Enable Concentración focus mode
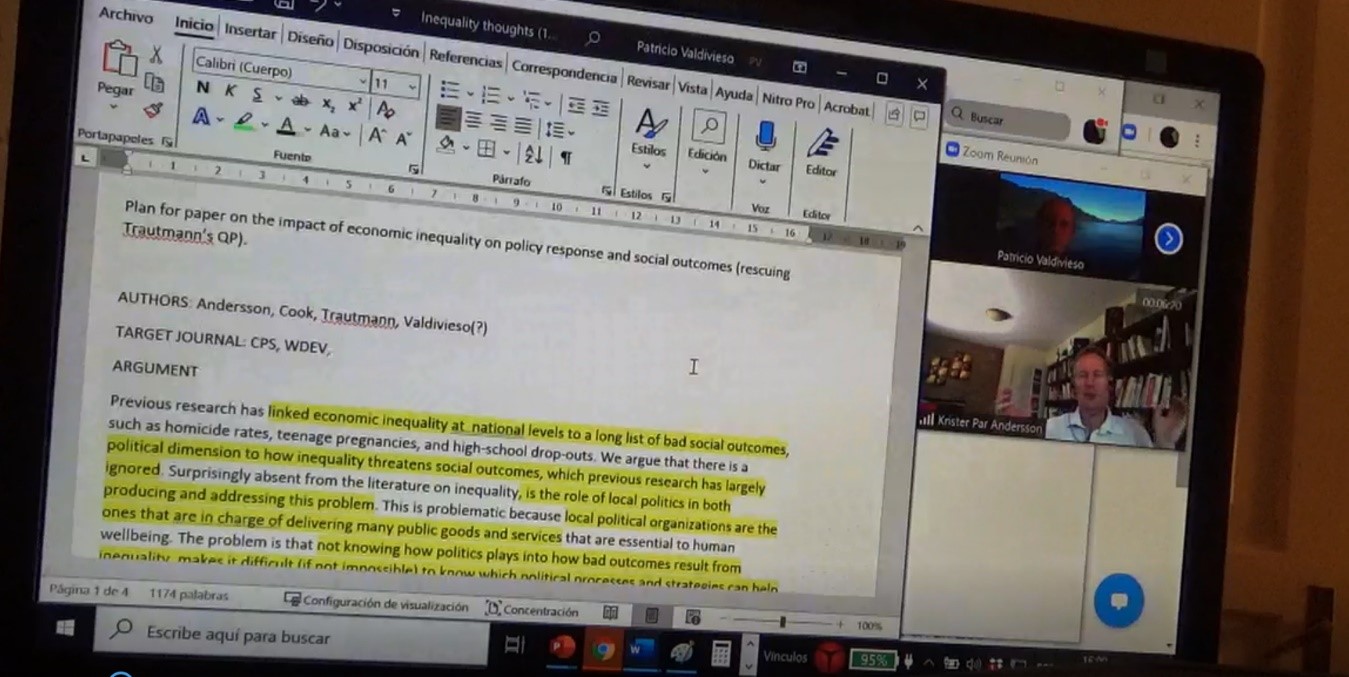 (532, 610)
